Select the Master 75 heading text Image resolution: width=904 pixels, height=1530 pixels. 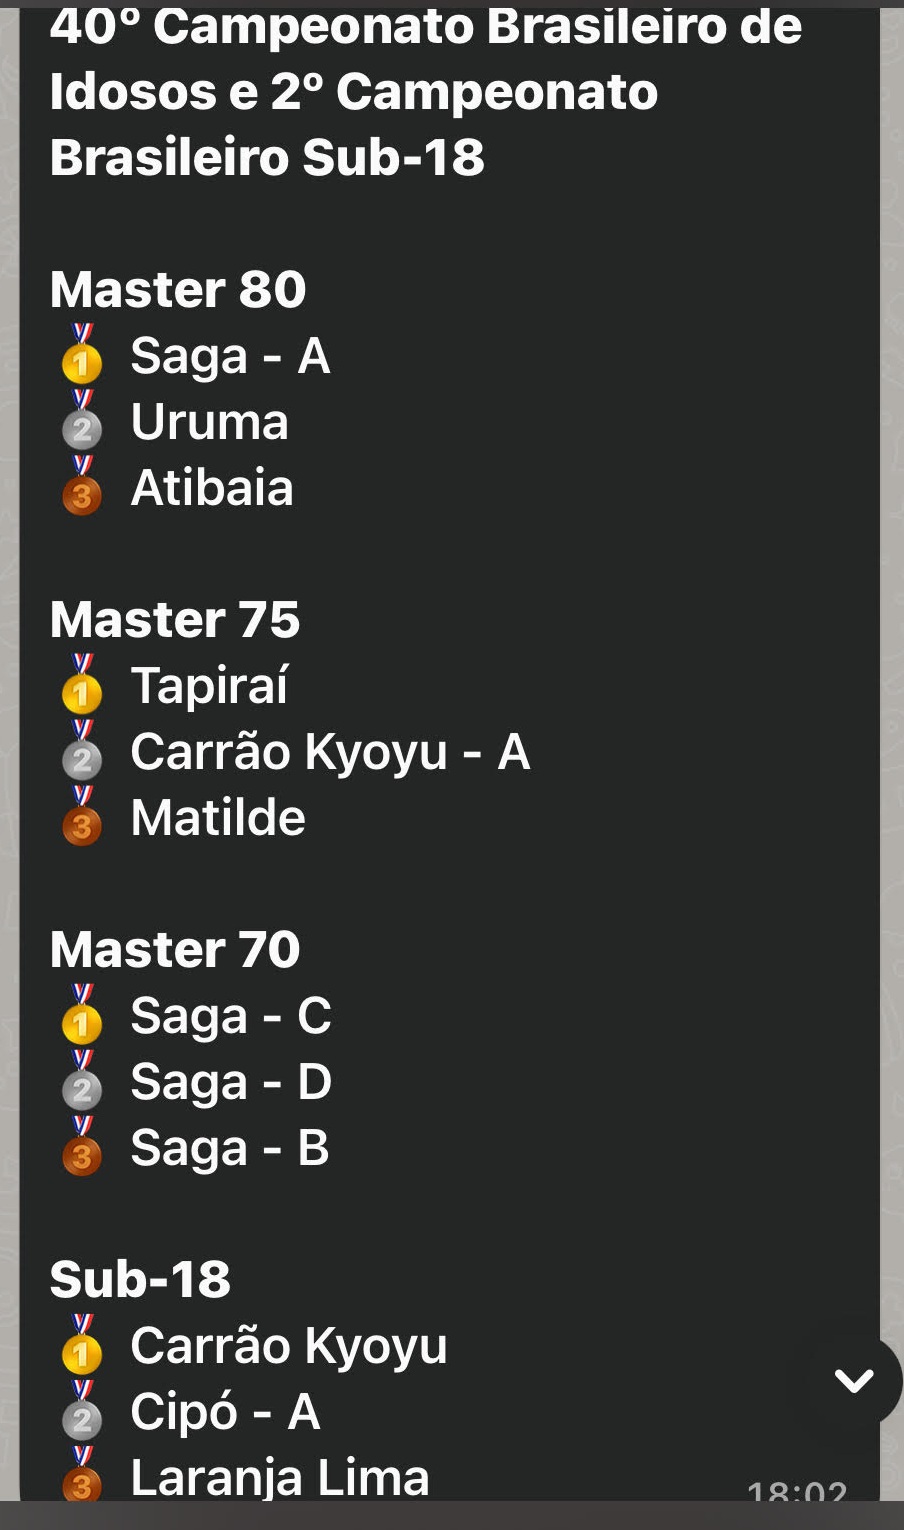click(175, 620)
